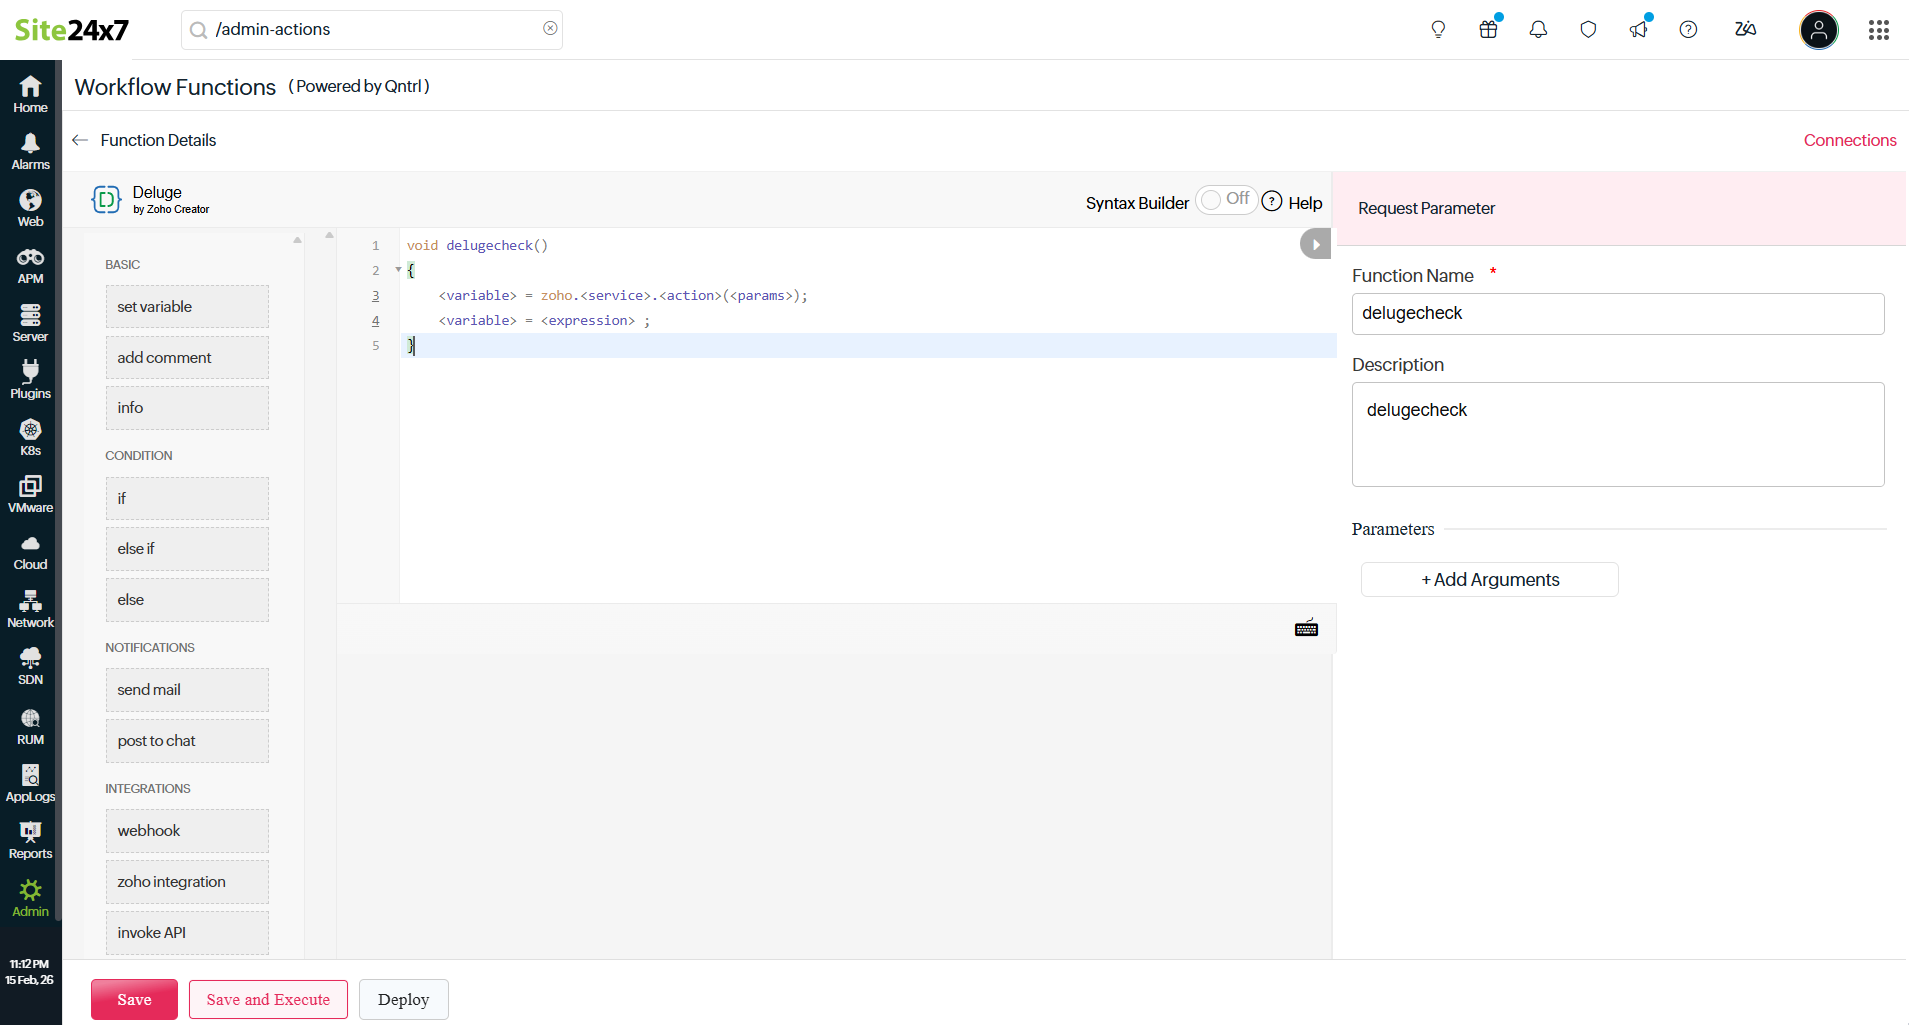Open the Admin menu in sidebar
This screenshot has height=1025, width=1909.
(x=30, y=897)
